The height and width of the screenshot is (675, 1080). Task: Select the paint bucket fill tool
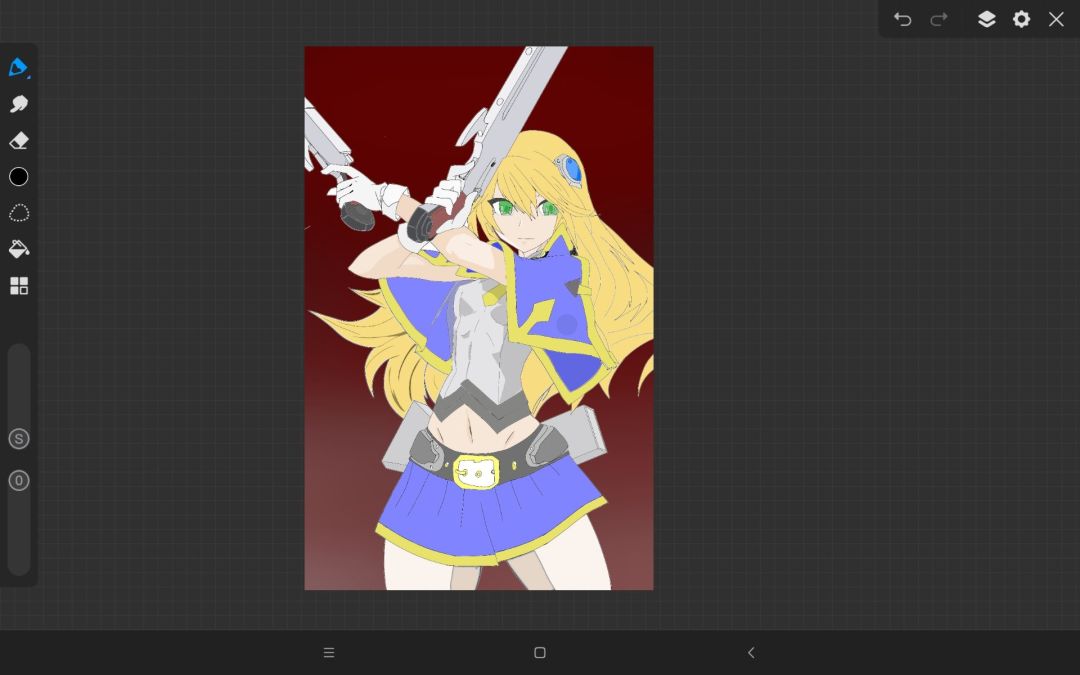[19, 249]
